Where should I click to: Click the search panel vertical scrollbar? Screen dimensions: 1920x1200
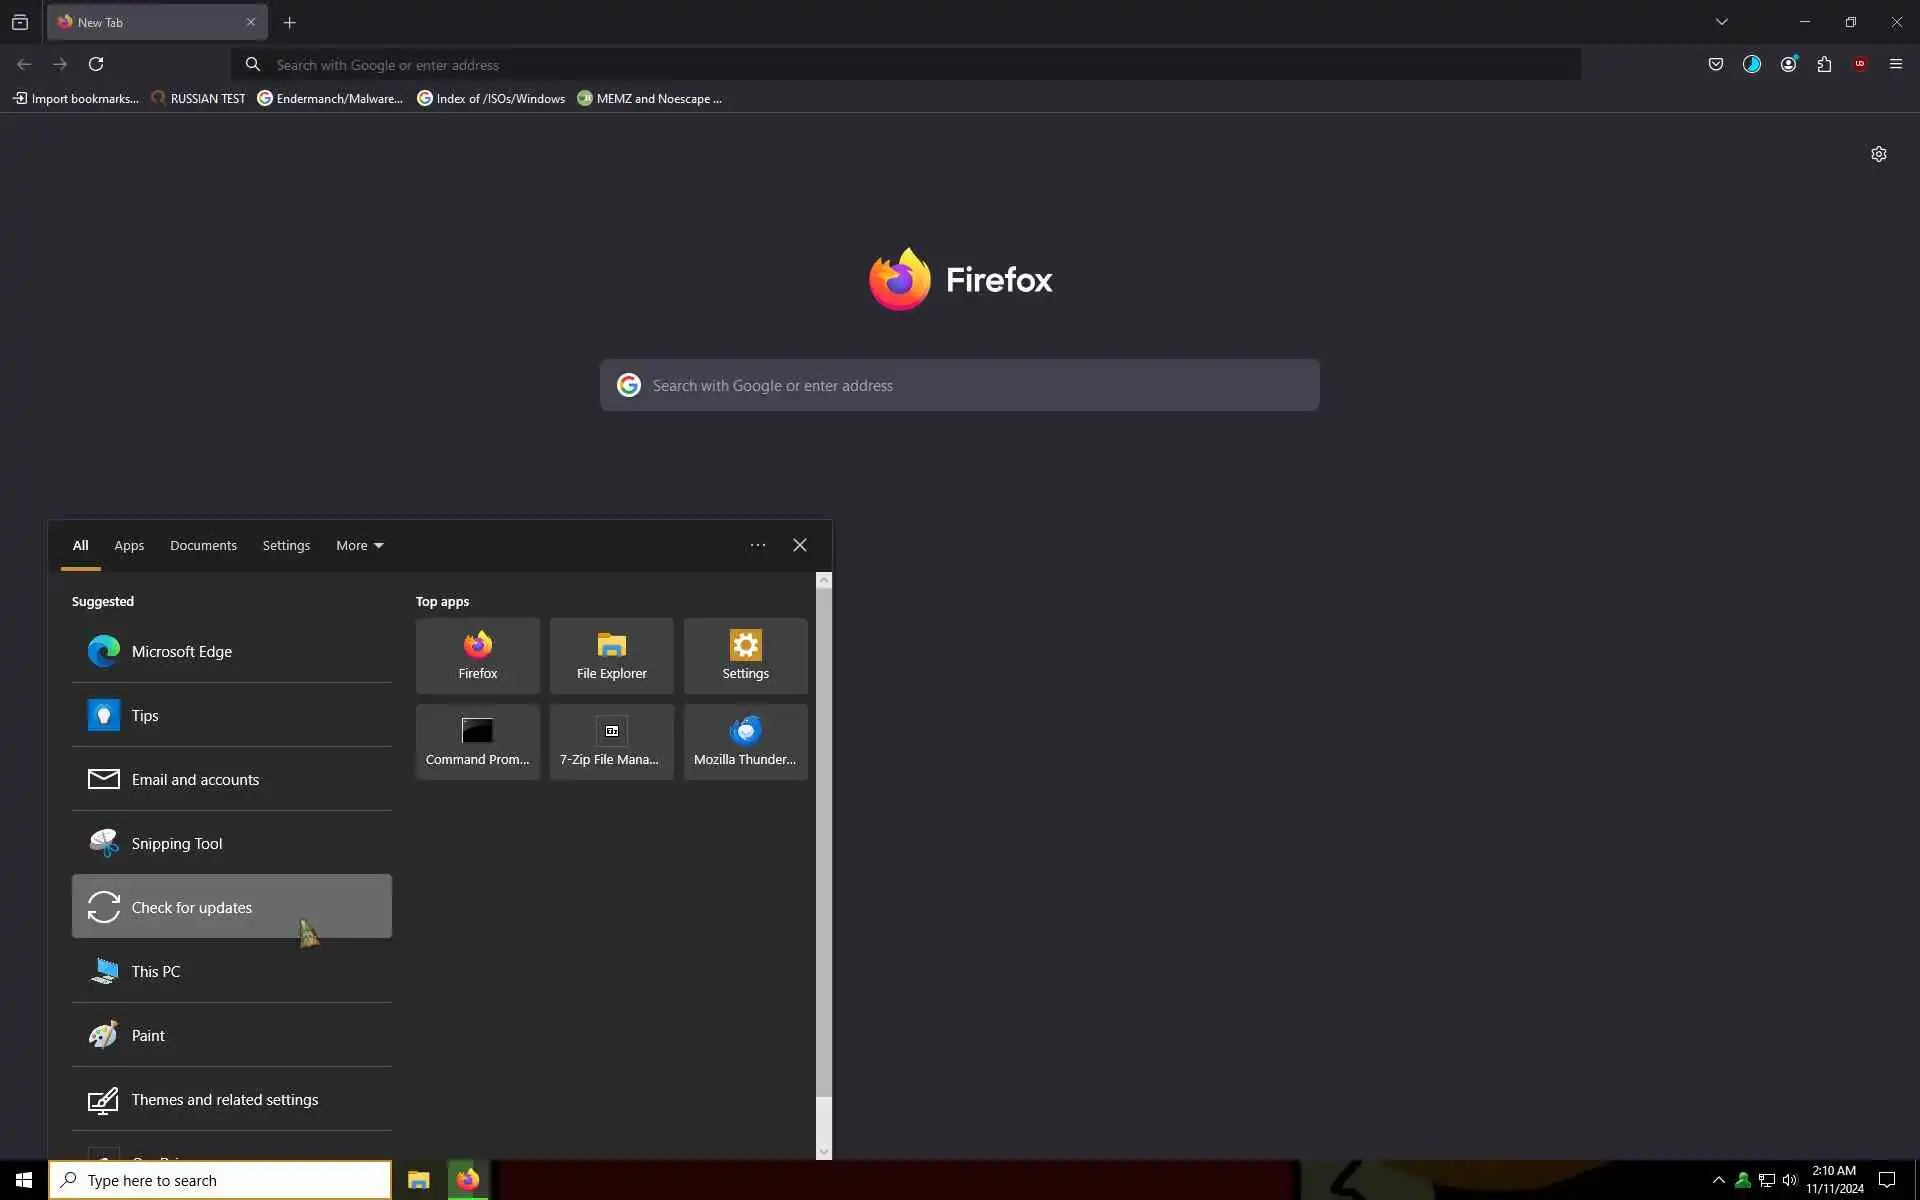pos(824,840)
